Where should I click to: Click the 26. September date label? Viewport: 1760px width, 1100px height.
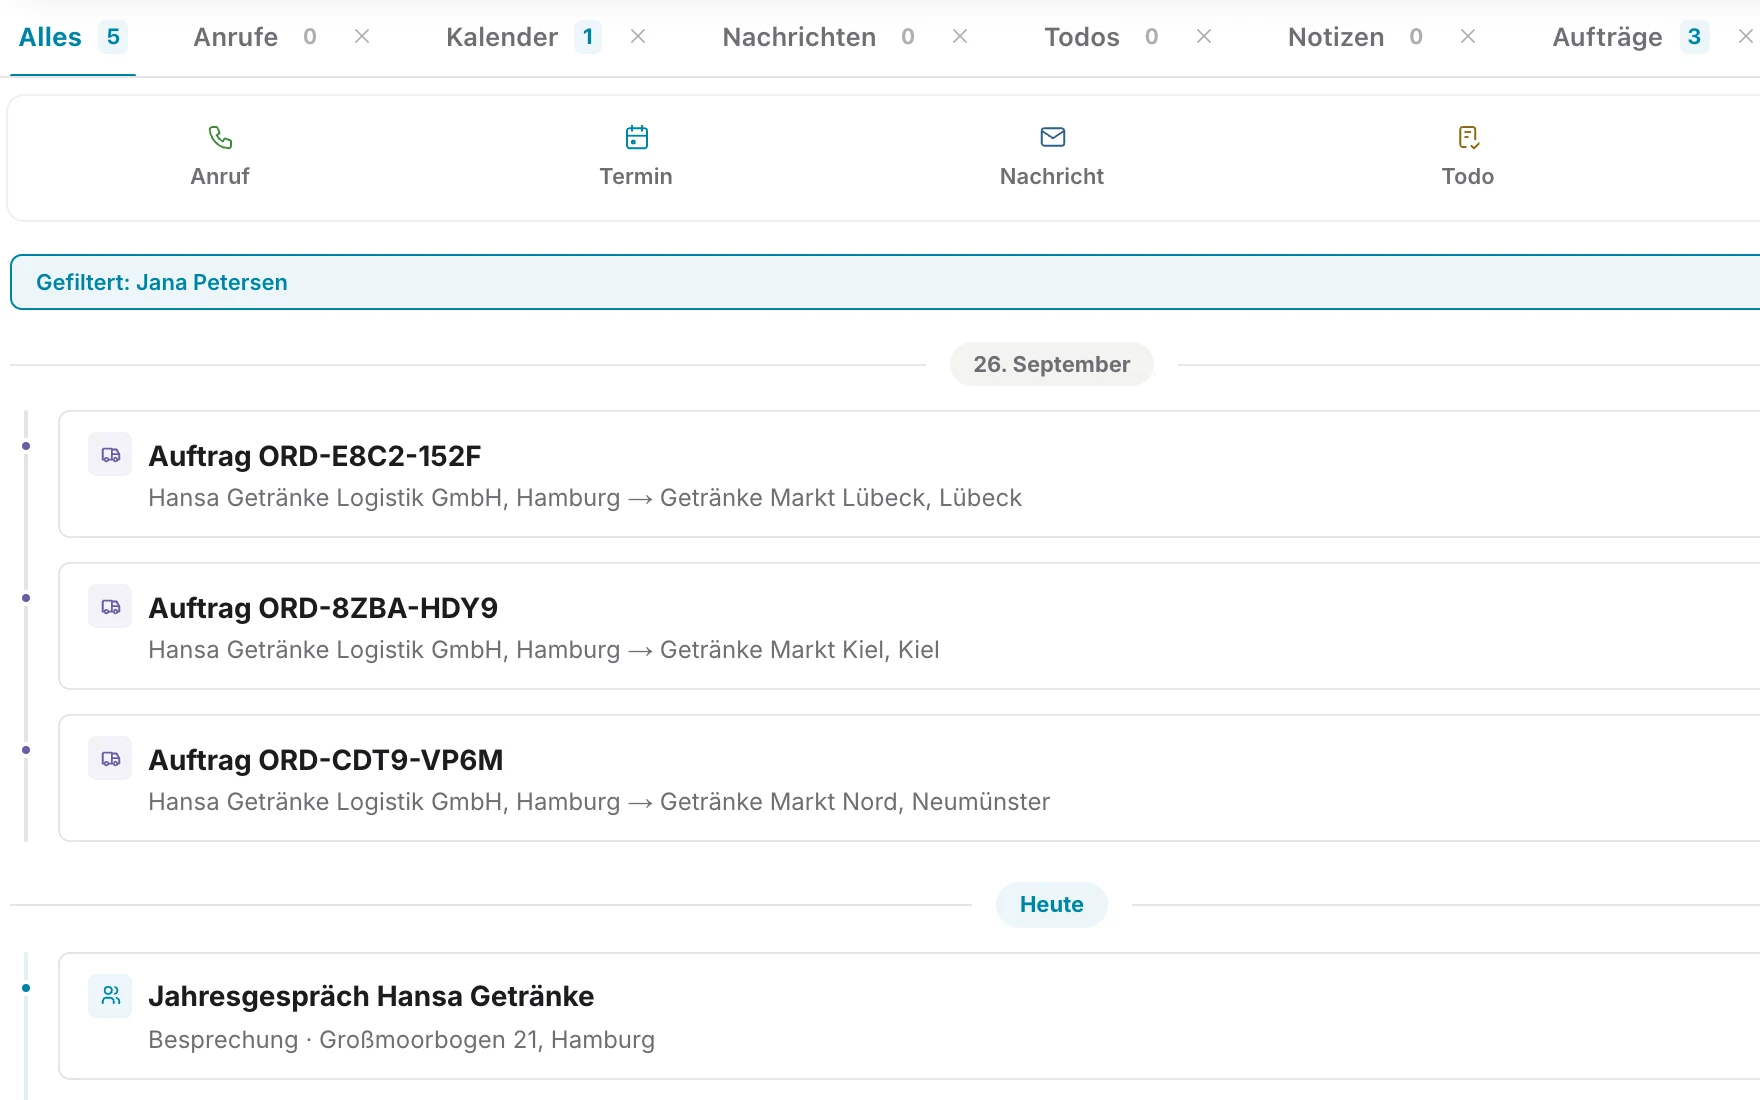pyautogui.click(x=1052, y=364)
